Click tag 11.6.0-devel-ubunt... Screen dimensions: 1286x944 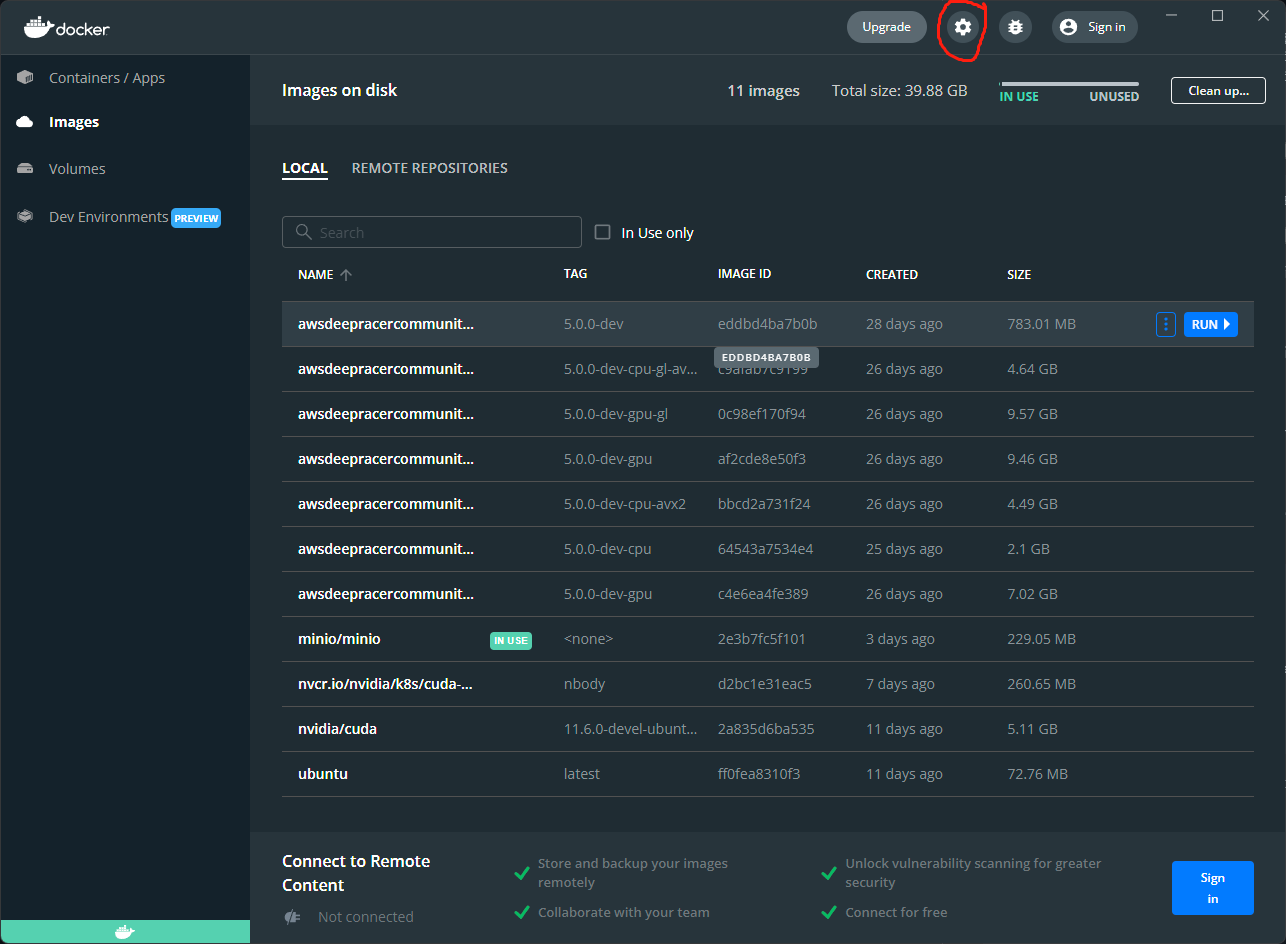tap(631, 729)
